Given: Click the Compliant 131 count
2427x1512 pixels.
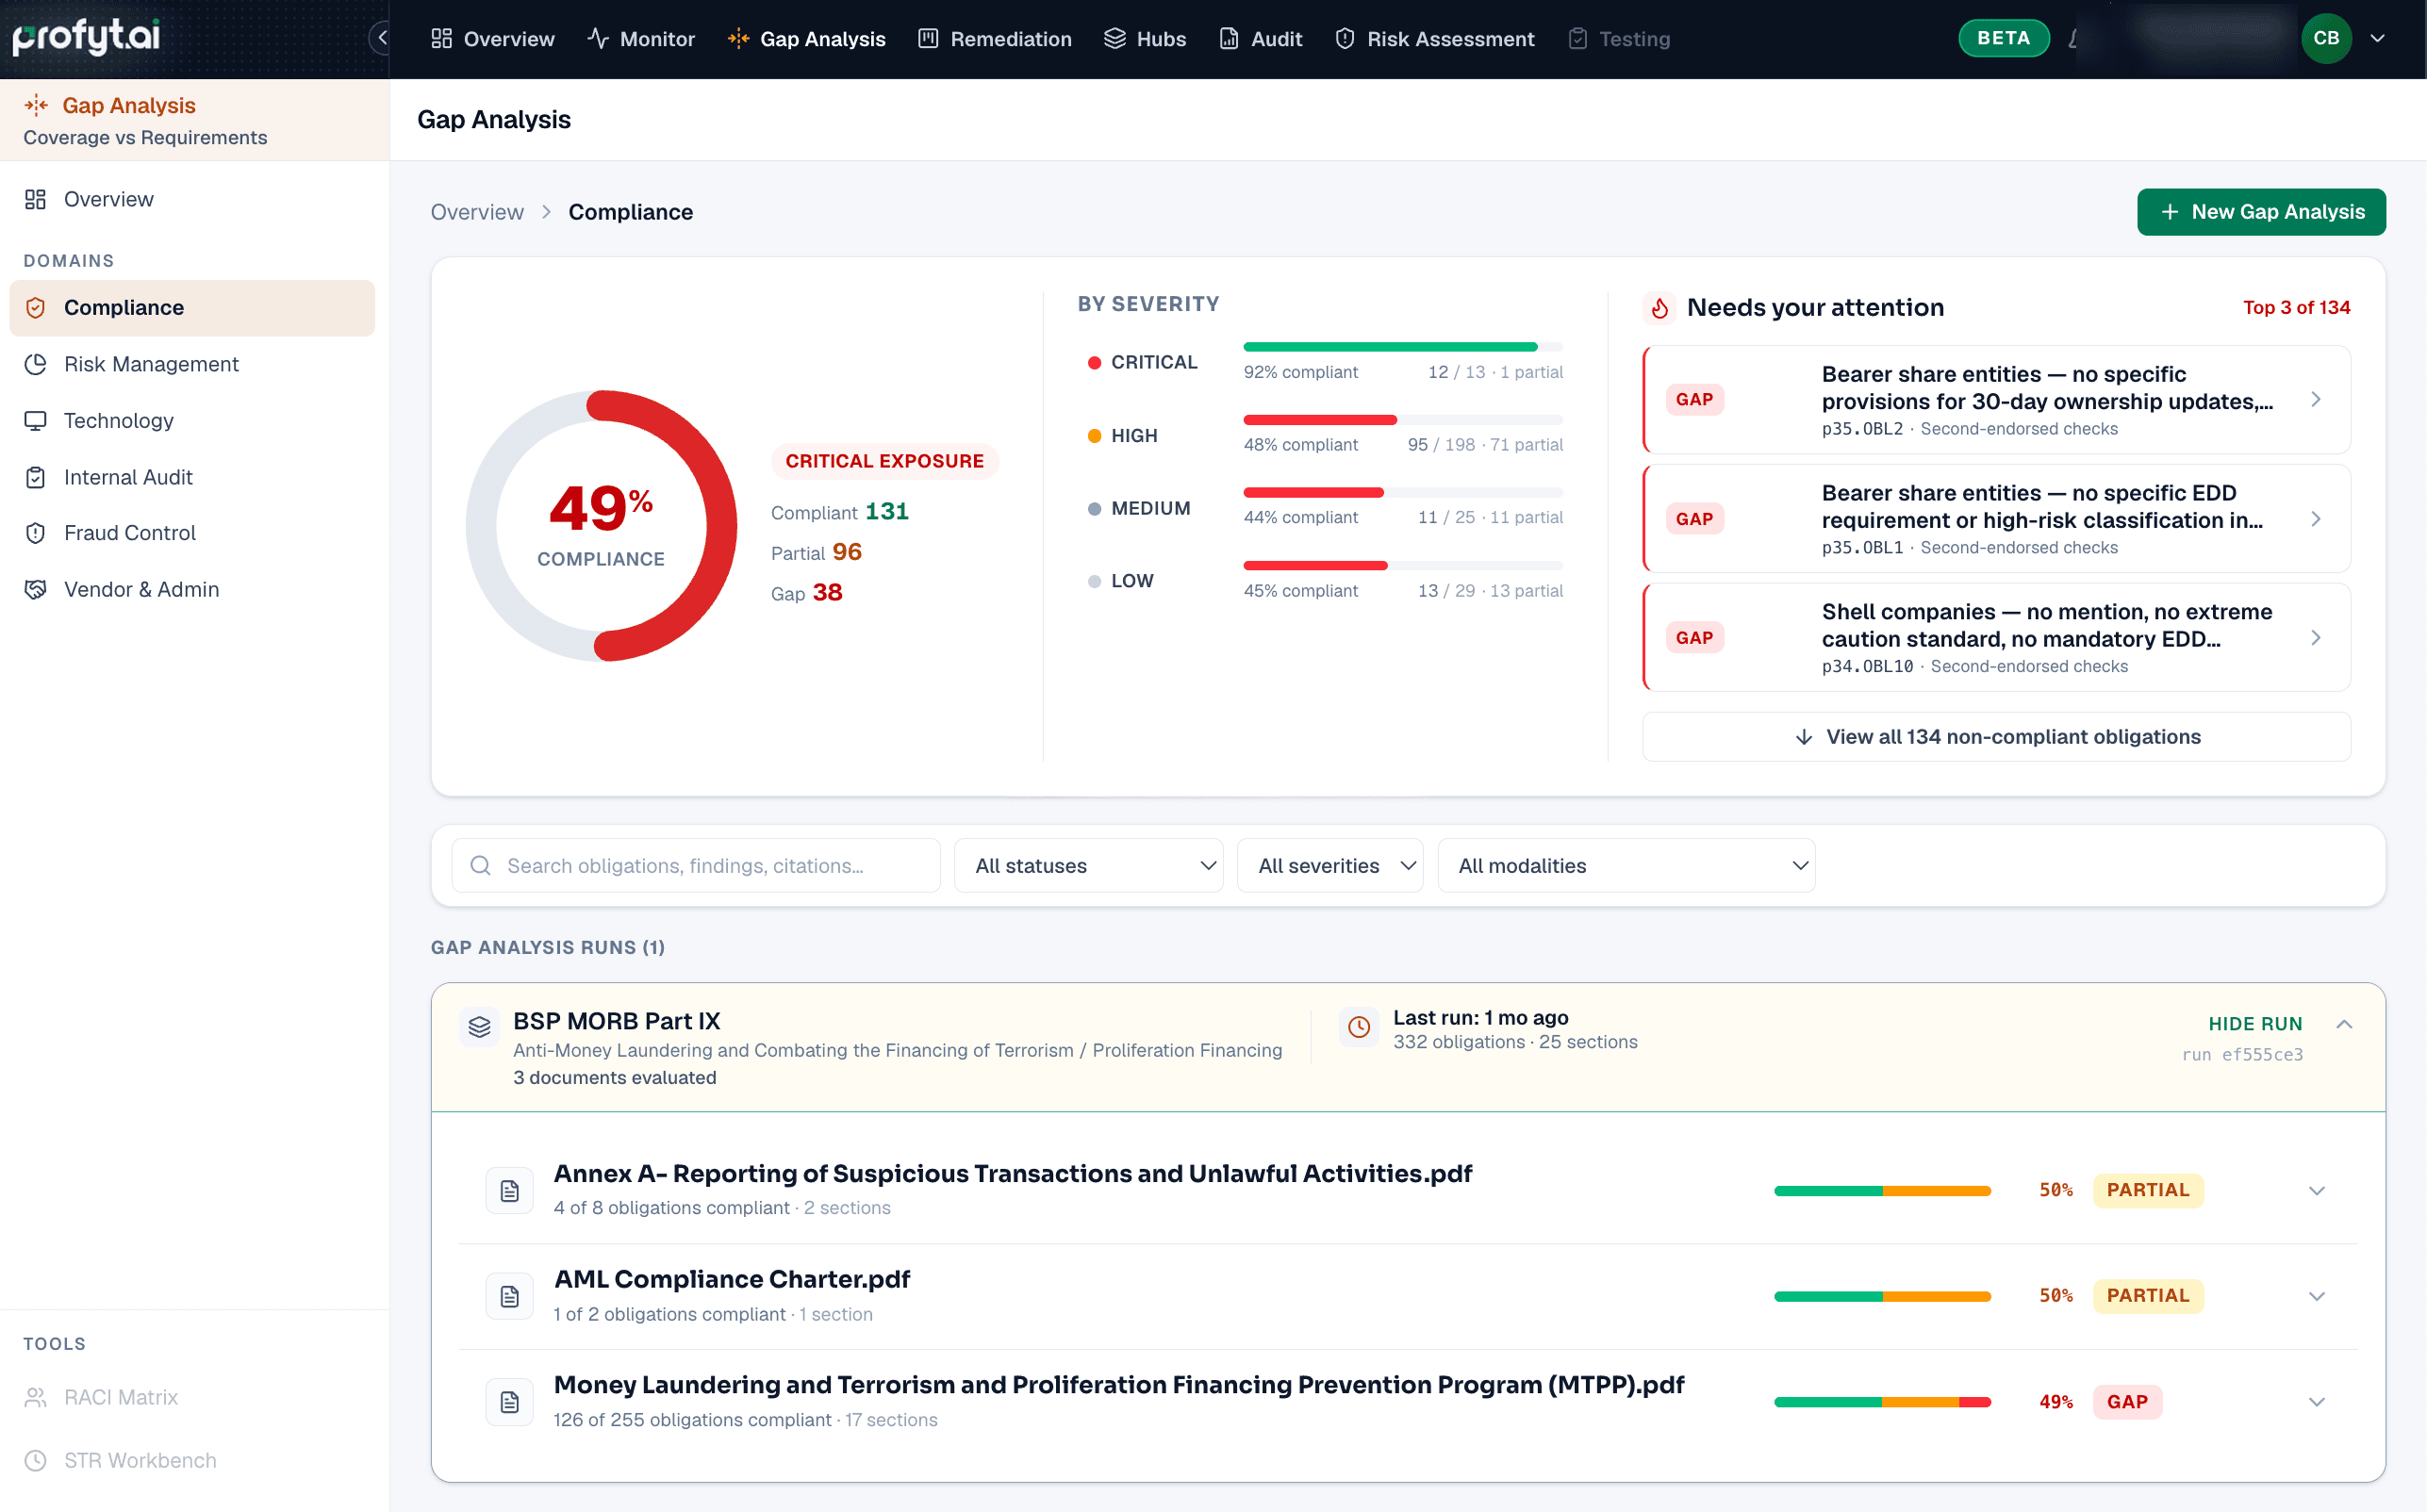Looking at the screenshot, I should 839,512.
